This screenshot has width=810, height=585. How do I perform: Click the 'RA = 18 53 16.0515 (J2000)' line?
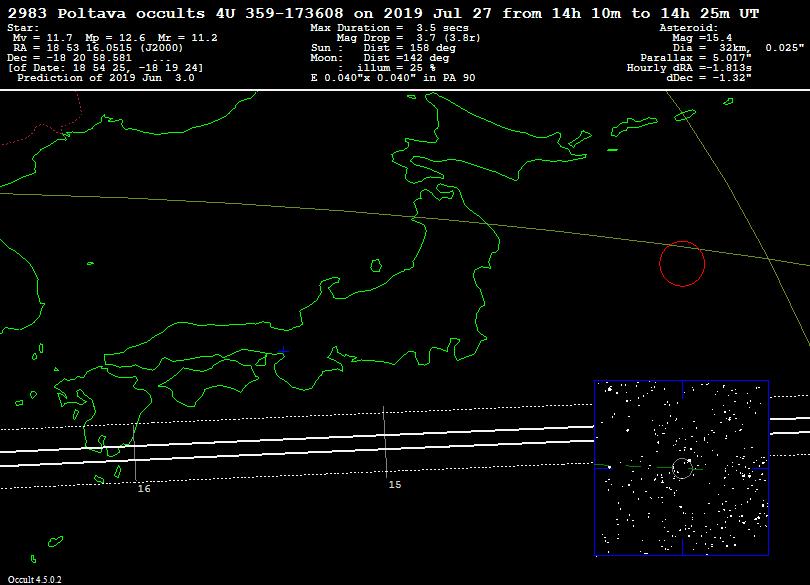[x=98, y=48]
